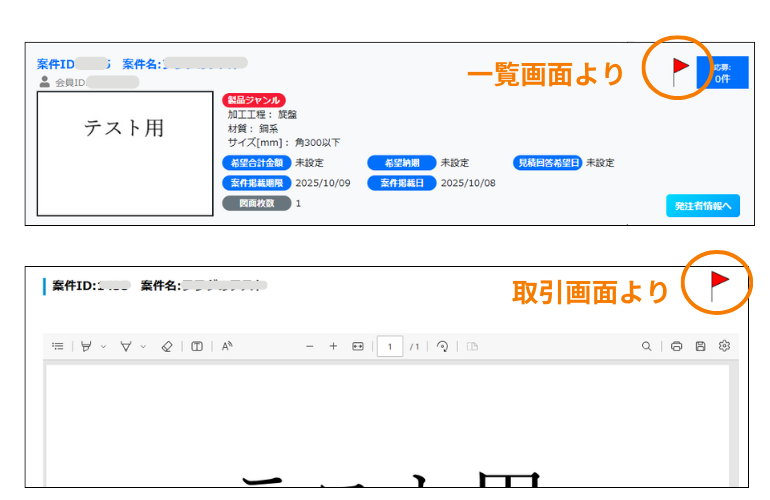Open the テスト用 drawing thumbnail
This screenshot has width=770, height=500.
(125, 153)
